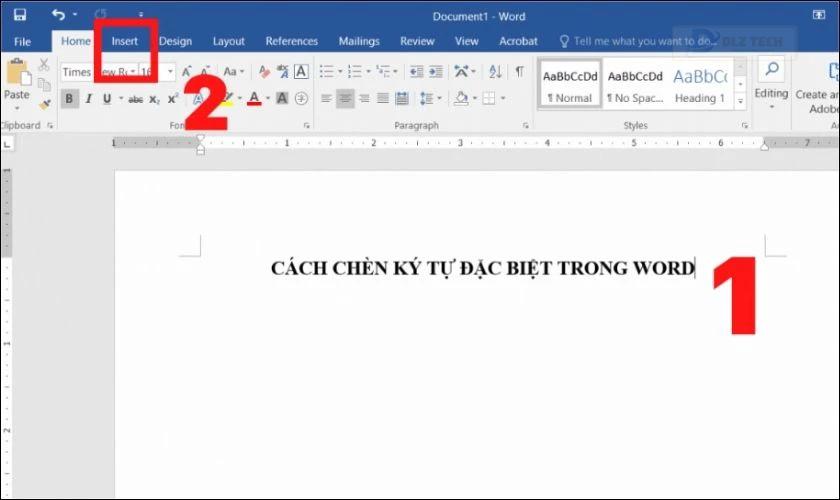Screen dimensions: 840x500
Task: Go to the References tab
Action: click(291, 41)
